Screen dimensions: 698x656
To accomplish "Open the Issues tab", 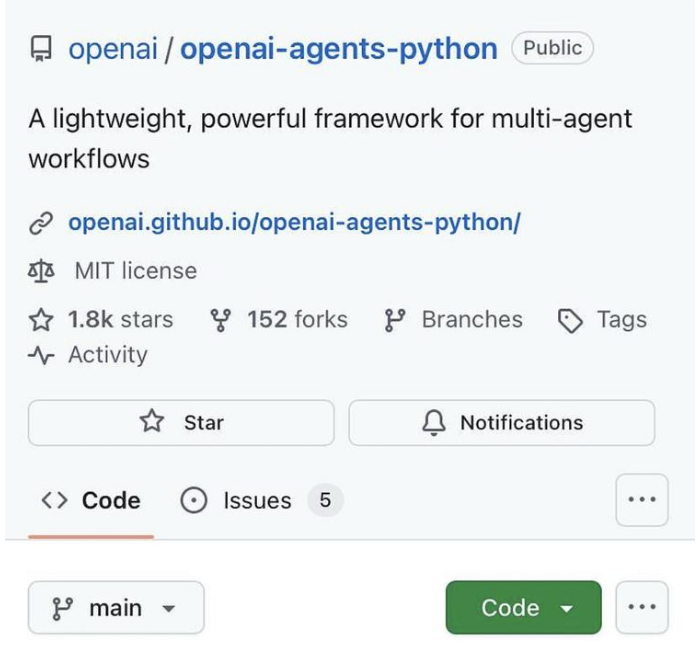I will pos(257,500).
